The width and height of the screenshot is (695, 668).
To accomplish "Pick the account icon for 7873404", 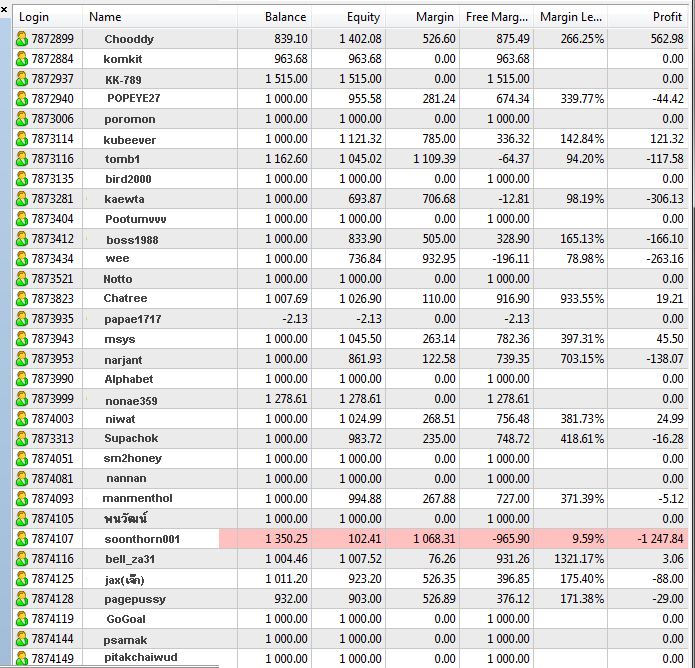I will tap(22, 219).
